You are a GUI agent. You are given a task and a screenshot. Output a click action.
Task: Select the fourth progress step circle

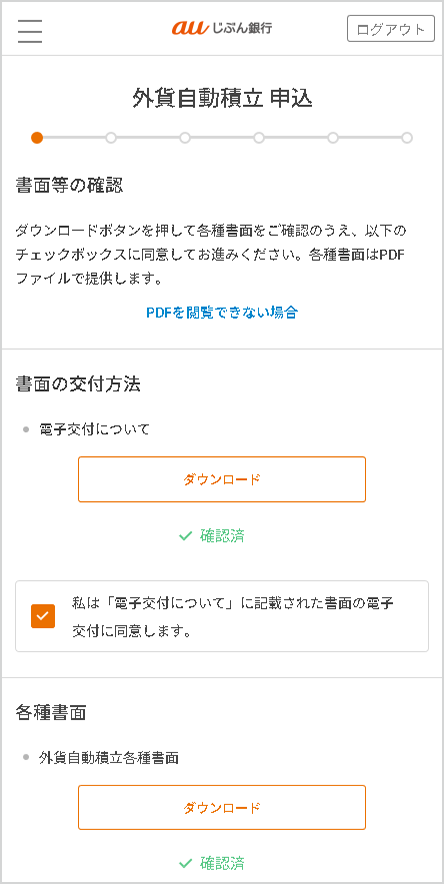pyautogui.click(x=259, y=138)
